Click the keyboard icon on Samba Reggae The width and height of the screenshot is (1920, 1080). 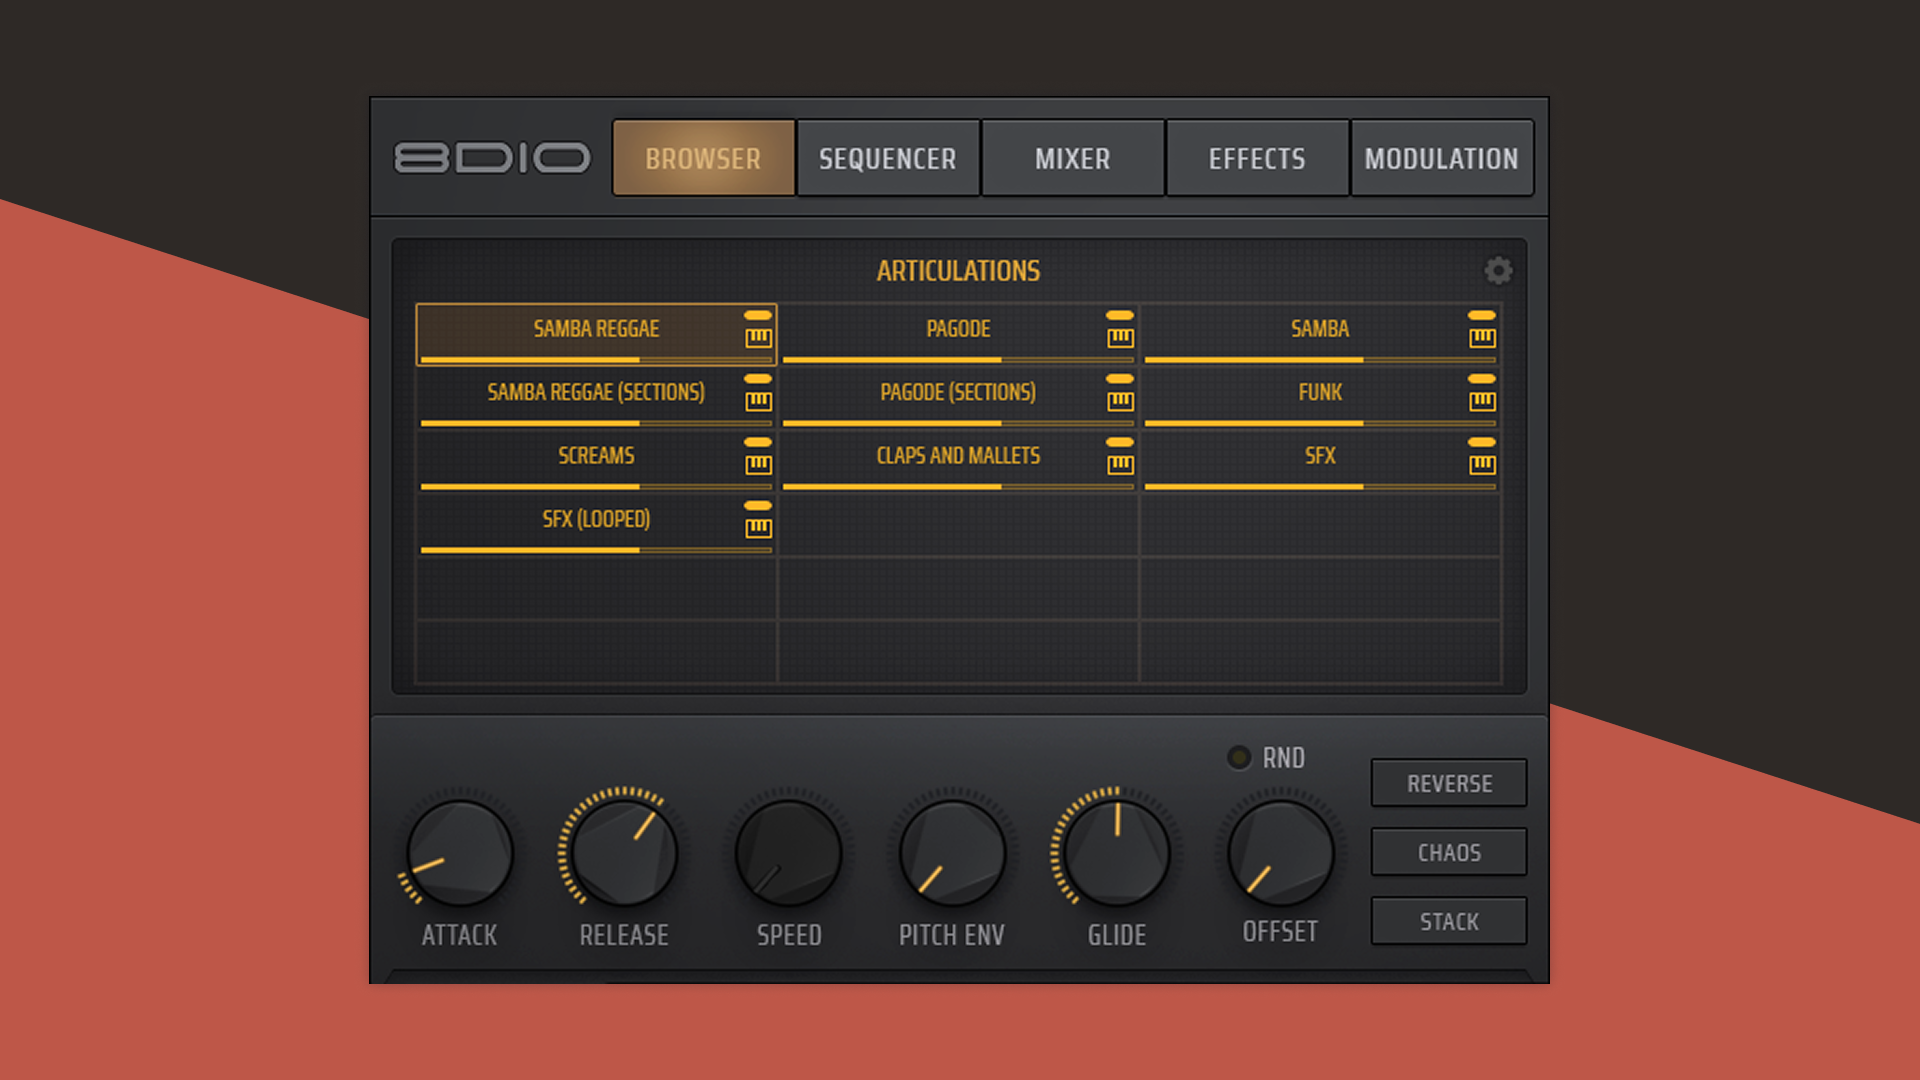pyautogui.click(x=758, y=338)
